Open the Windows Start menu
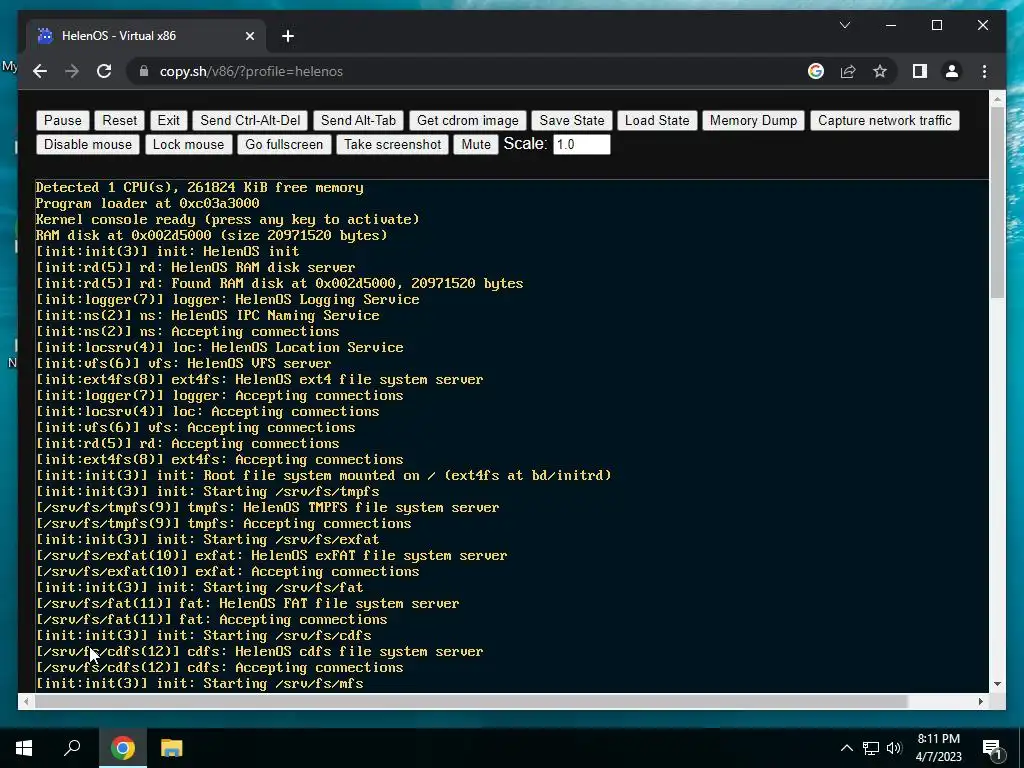This screenshot has width=1024, height=768. click(24, 748)
